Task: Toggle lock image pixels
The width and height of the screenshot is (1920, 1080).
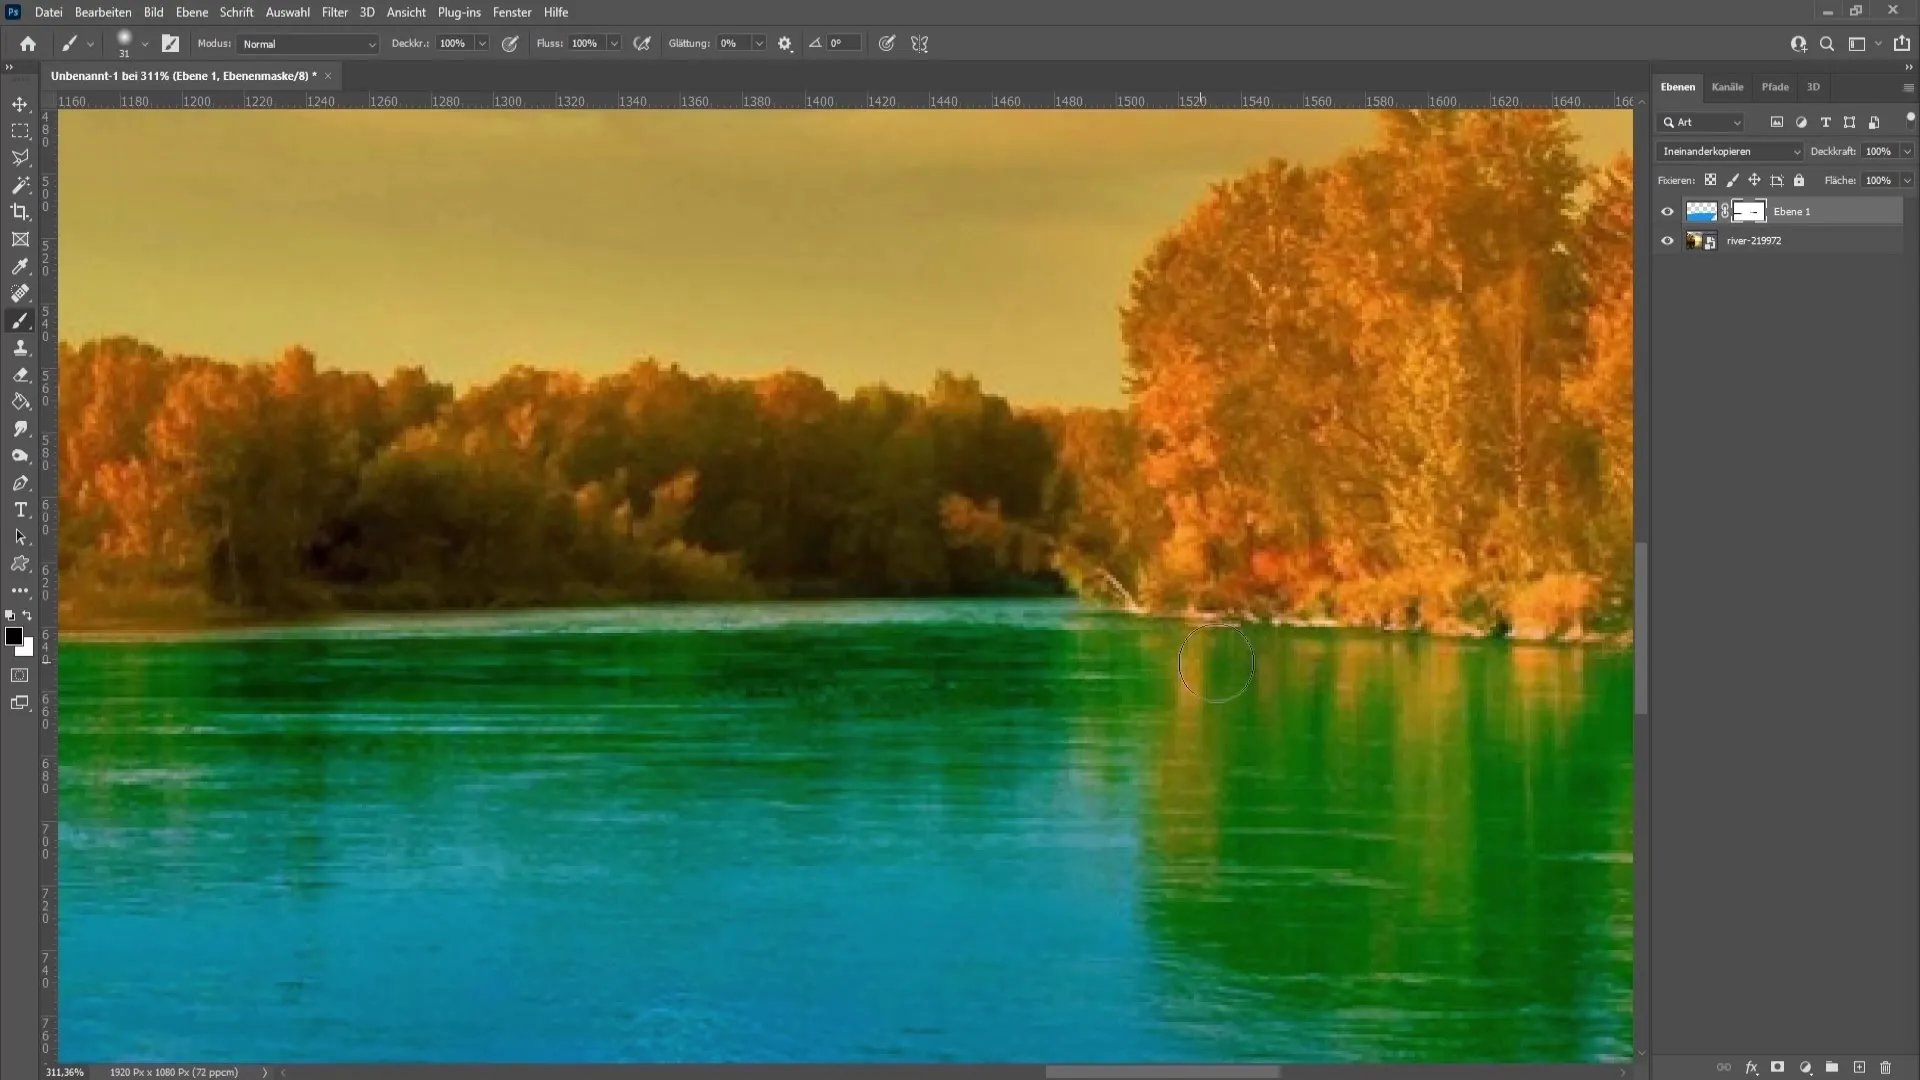Action: coord(1733,180)
